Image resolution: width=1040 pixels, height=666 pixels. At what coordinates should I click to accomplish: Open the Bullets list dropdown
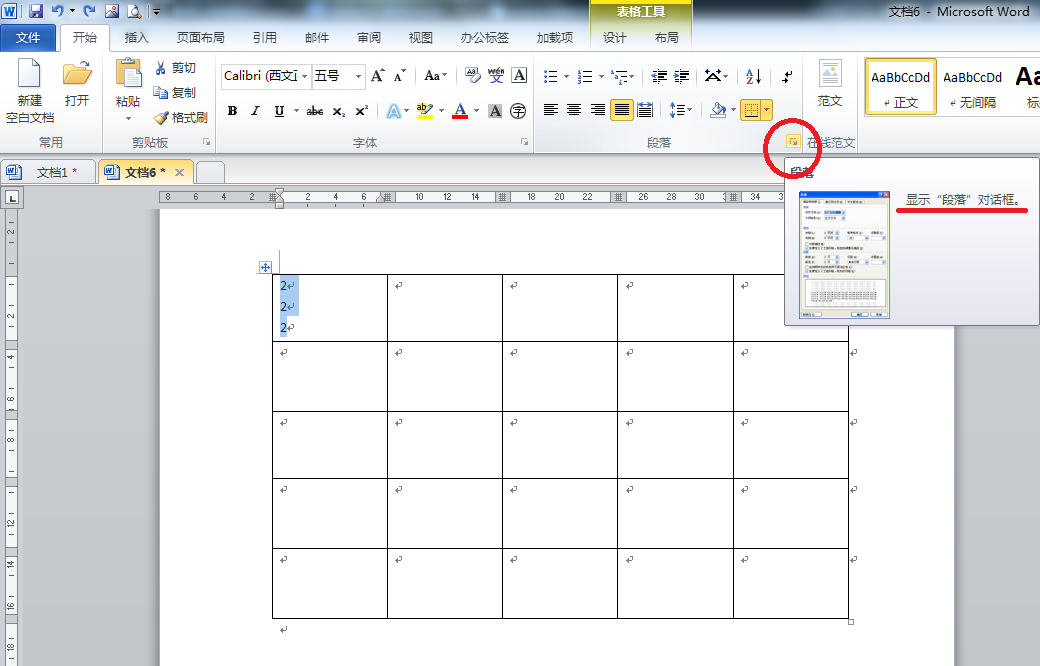point(566,76)
